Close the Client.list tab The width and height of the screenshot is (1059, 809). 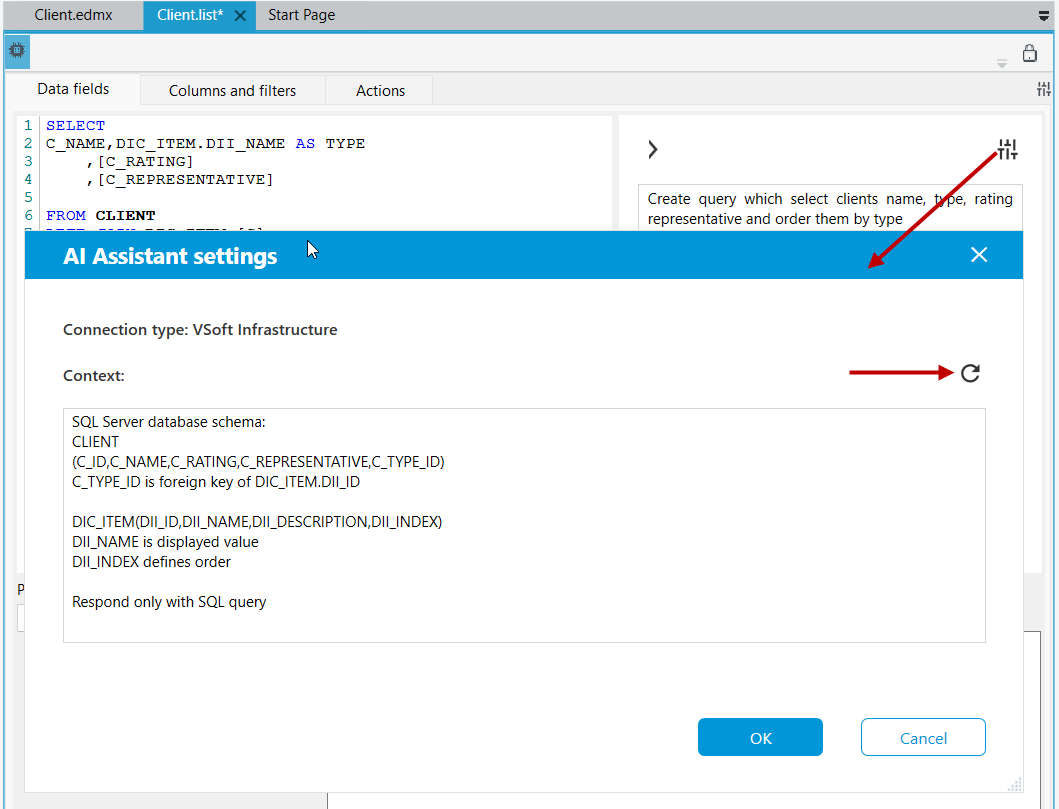(x=240, y=16)
